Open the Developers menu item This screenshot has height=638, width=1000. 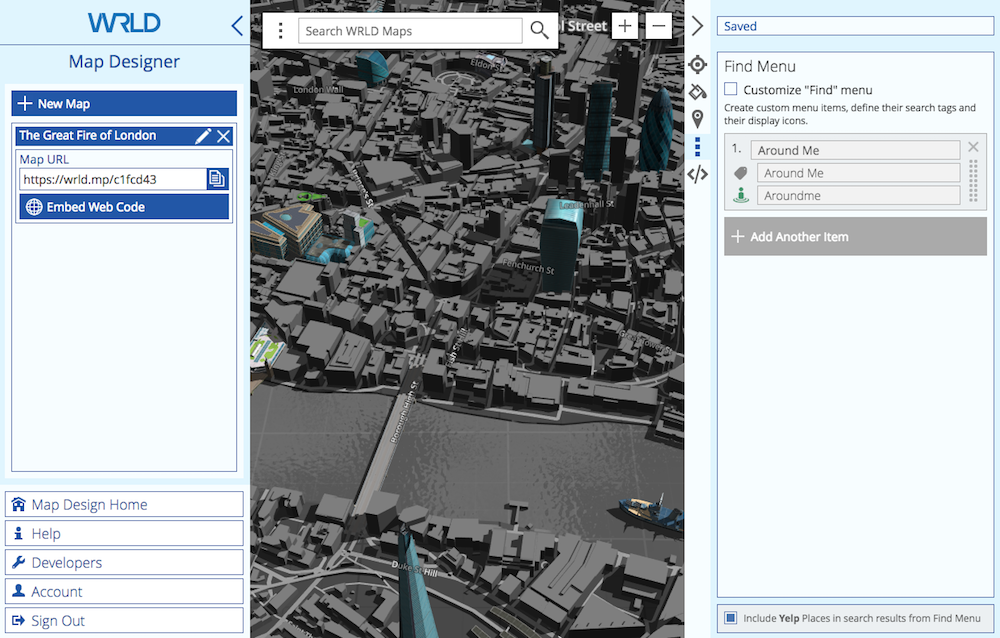click(124, 563)
